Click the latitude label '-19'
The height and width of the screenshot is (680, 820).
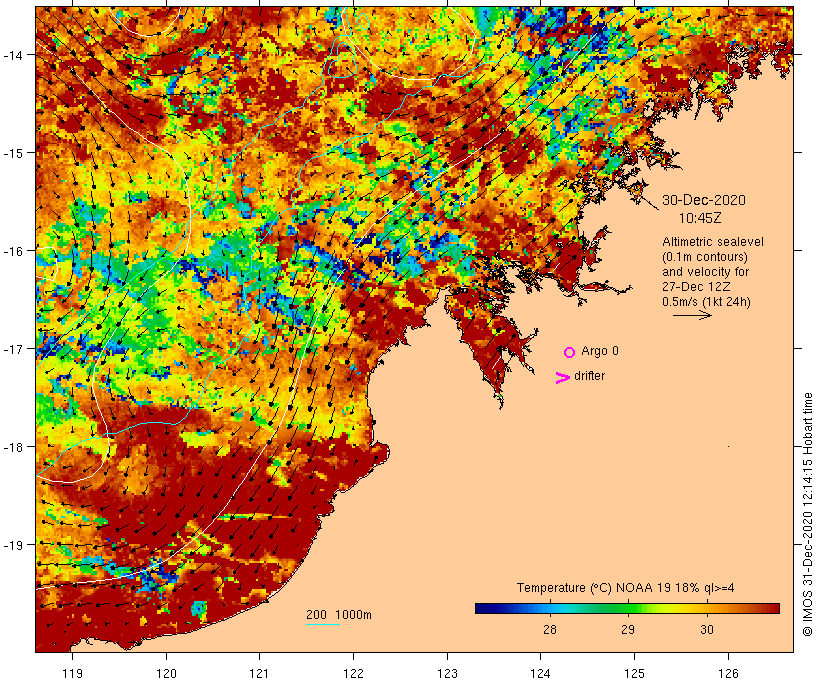point(12,545)
